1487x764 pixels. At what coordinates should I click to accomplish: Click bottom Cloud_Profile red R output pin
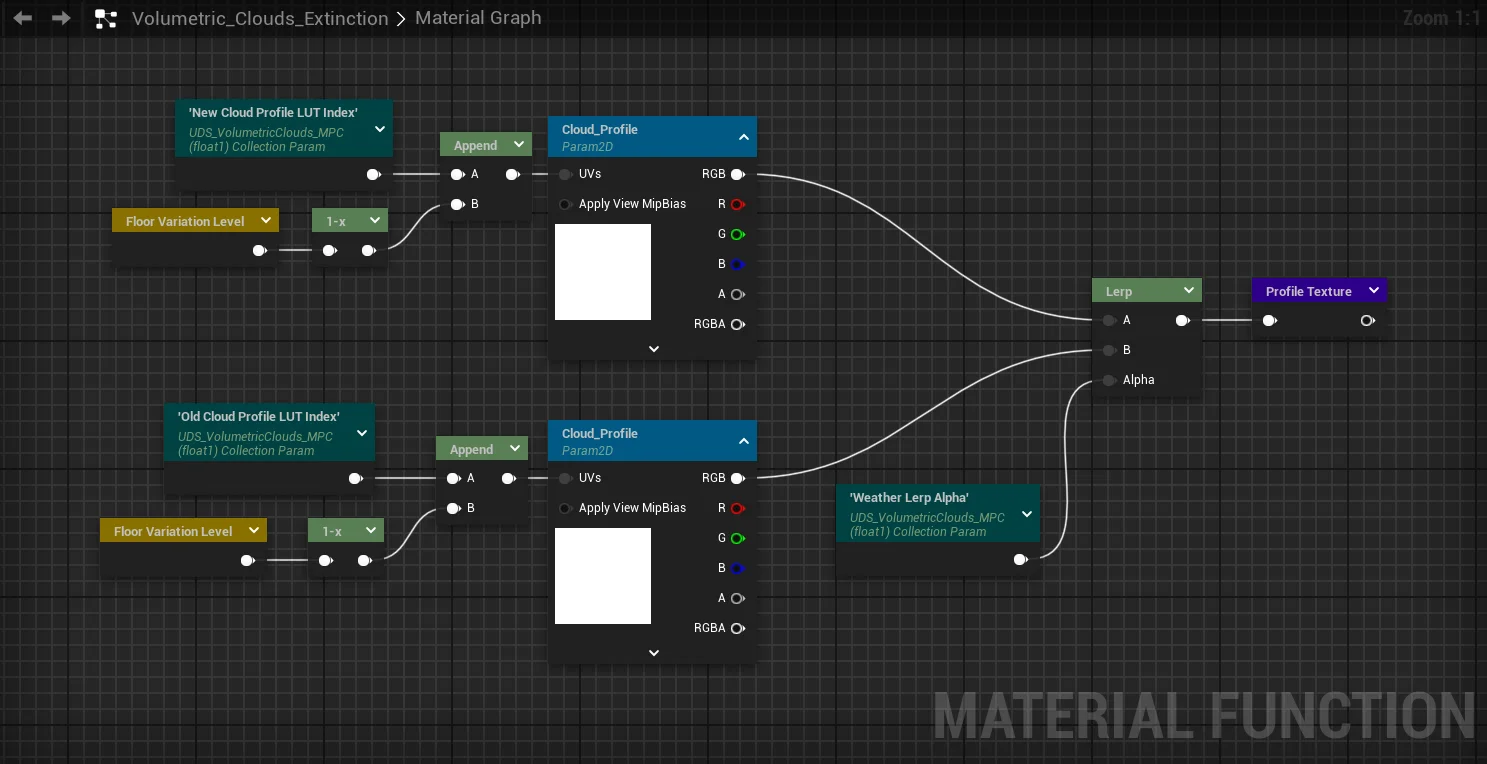(x=738, y=508)
